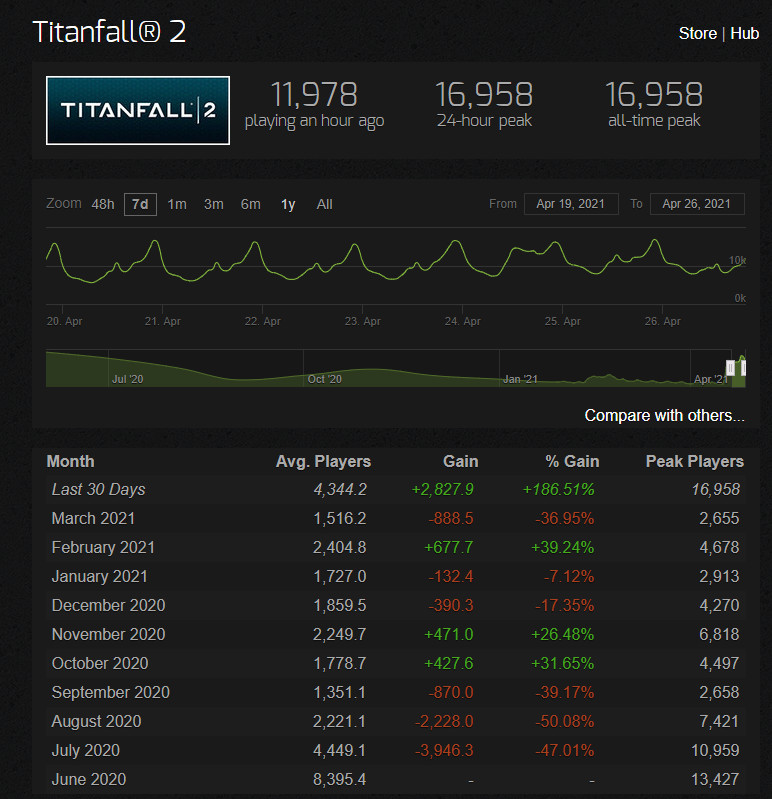Image resolution: width=772 pixels, height=799 pixels.
Task: Set chart zoom to 6m
Action: tap(251, 204)
